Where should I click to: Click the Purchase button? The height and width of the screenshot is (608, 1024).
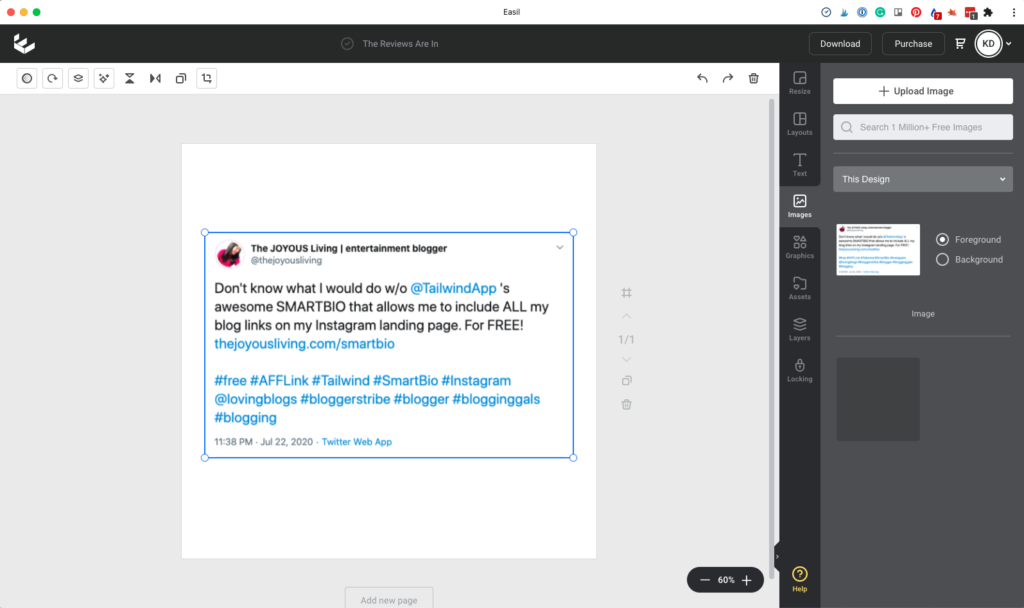[913, 44]
